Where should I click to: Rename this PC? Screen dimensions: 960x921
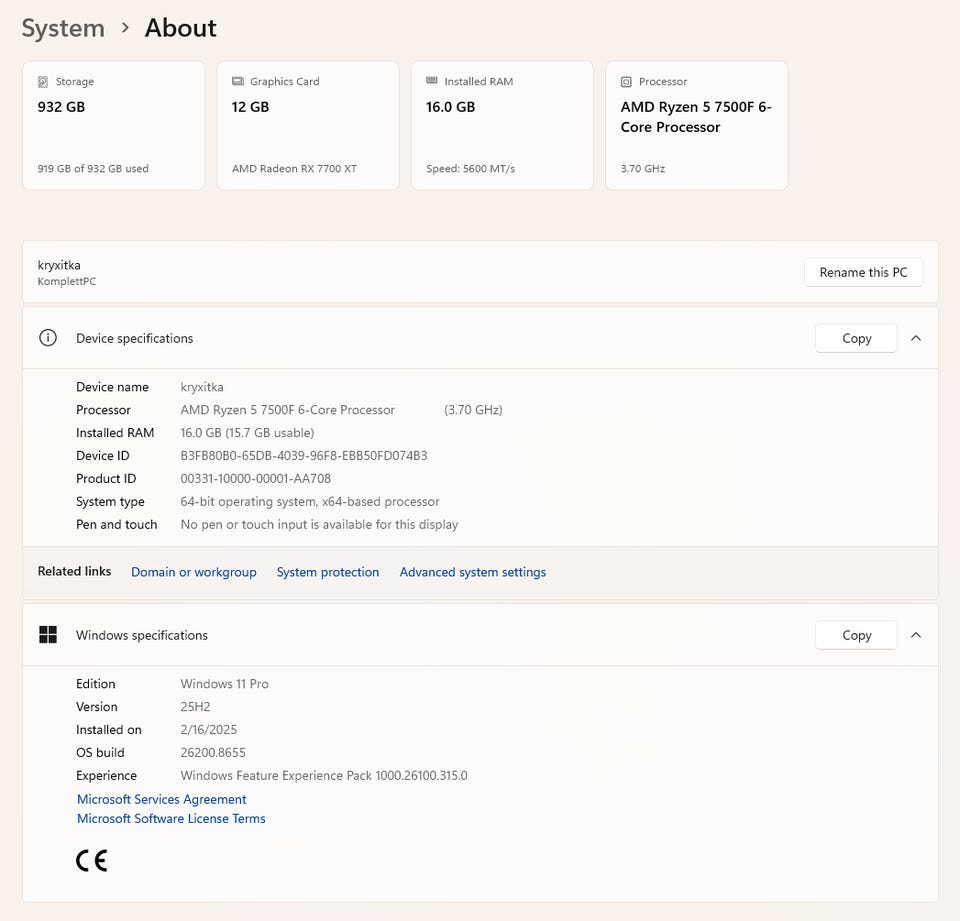(x=863, y=273)
